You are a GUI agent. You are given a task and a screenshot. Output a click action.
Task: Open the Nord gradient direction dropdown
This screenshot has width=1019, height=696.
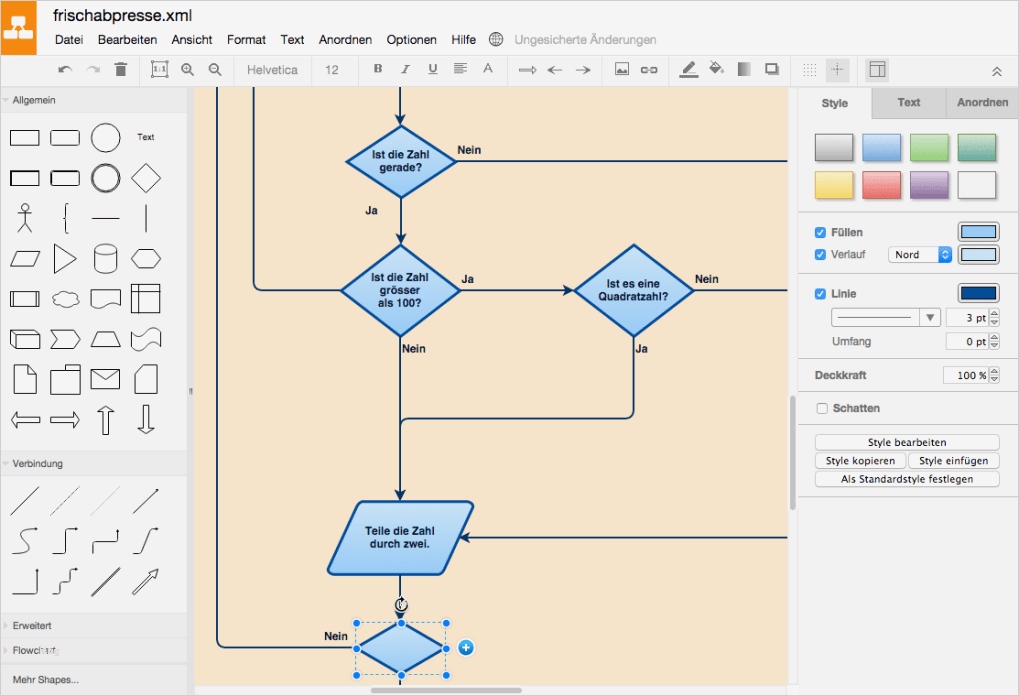(919, 255)
